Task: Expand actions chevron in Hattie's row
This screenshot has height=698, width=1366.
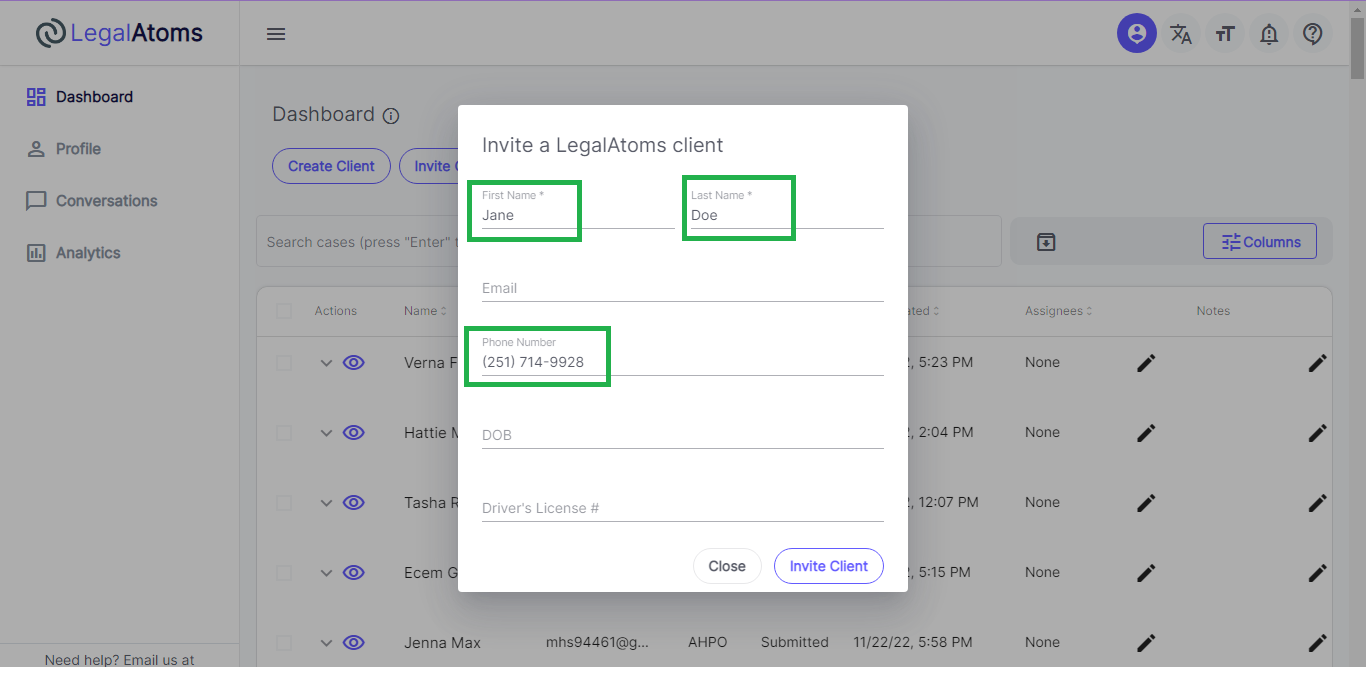Action: 326,433
